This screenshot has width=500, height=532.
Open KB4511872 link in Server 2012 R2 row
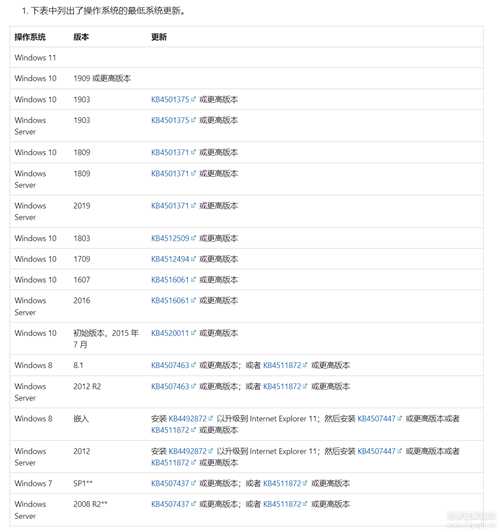coord(285,386)
